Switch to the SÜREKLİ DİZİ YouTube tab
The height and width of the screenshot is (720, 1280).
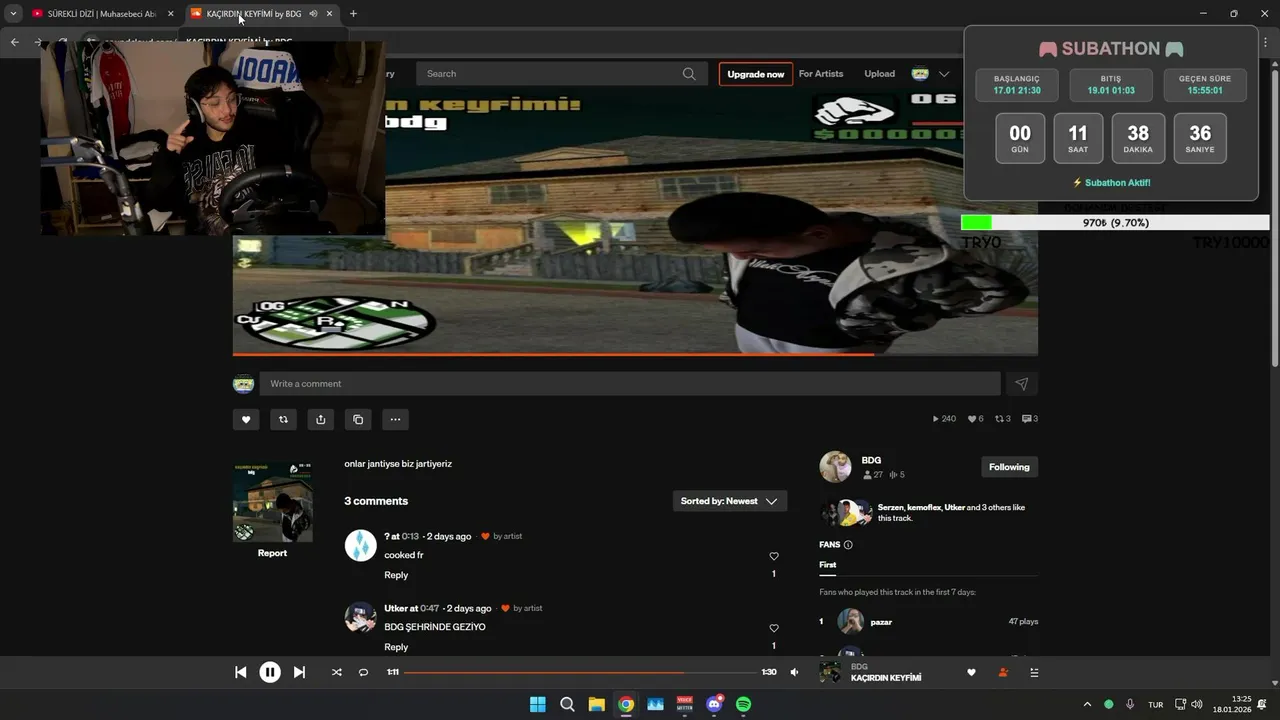coord(100,14)
